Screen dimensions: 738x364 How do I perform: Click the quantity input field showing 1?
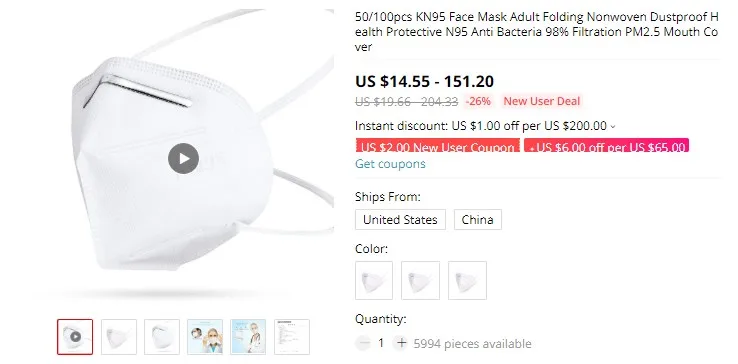tap(382, 343)
